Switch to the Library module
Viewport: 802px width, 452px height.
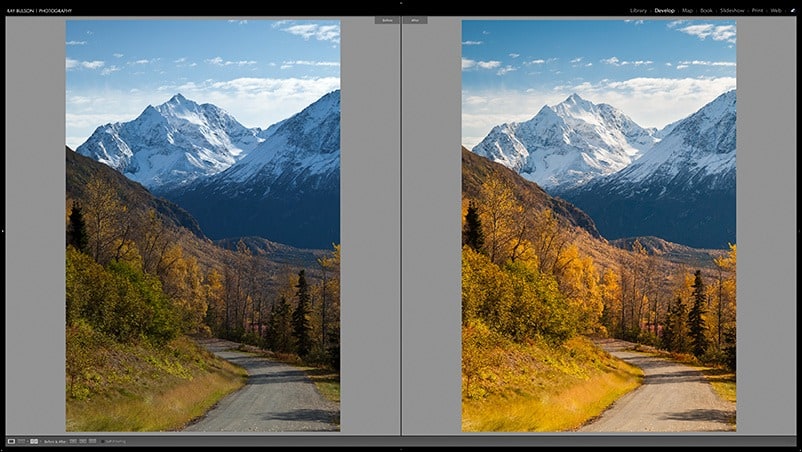click(638, 10)
